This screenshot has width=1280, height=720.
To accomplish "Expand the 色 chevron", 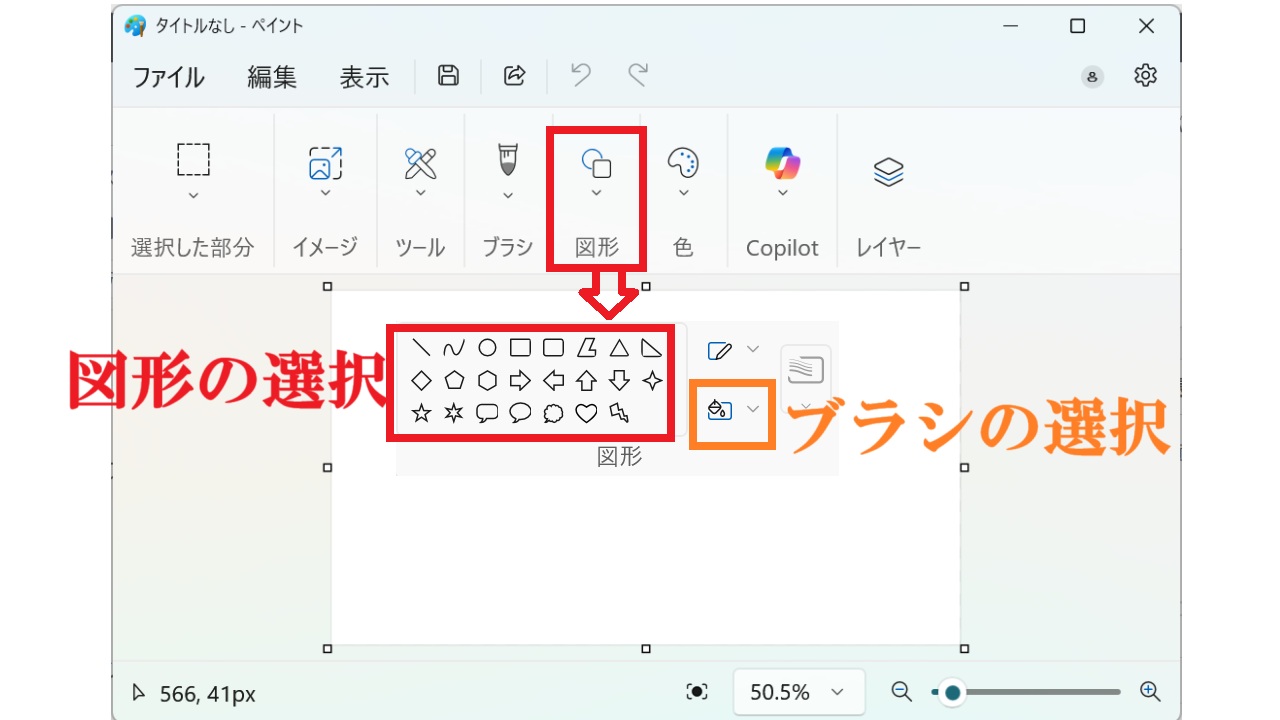I will [x=683, y=193].
